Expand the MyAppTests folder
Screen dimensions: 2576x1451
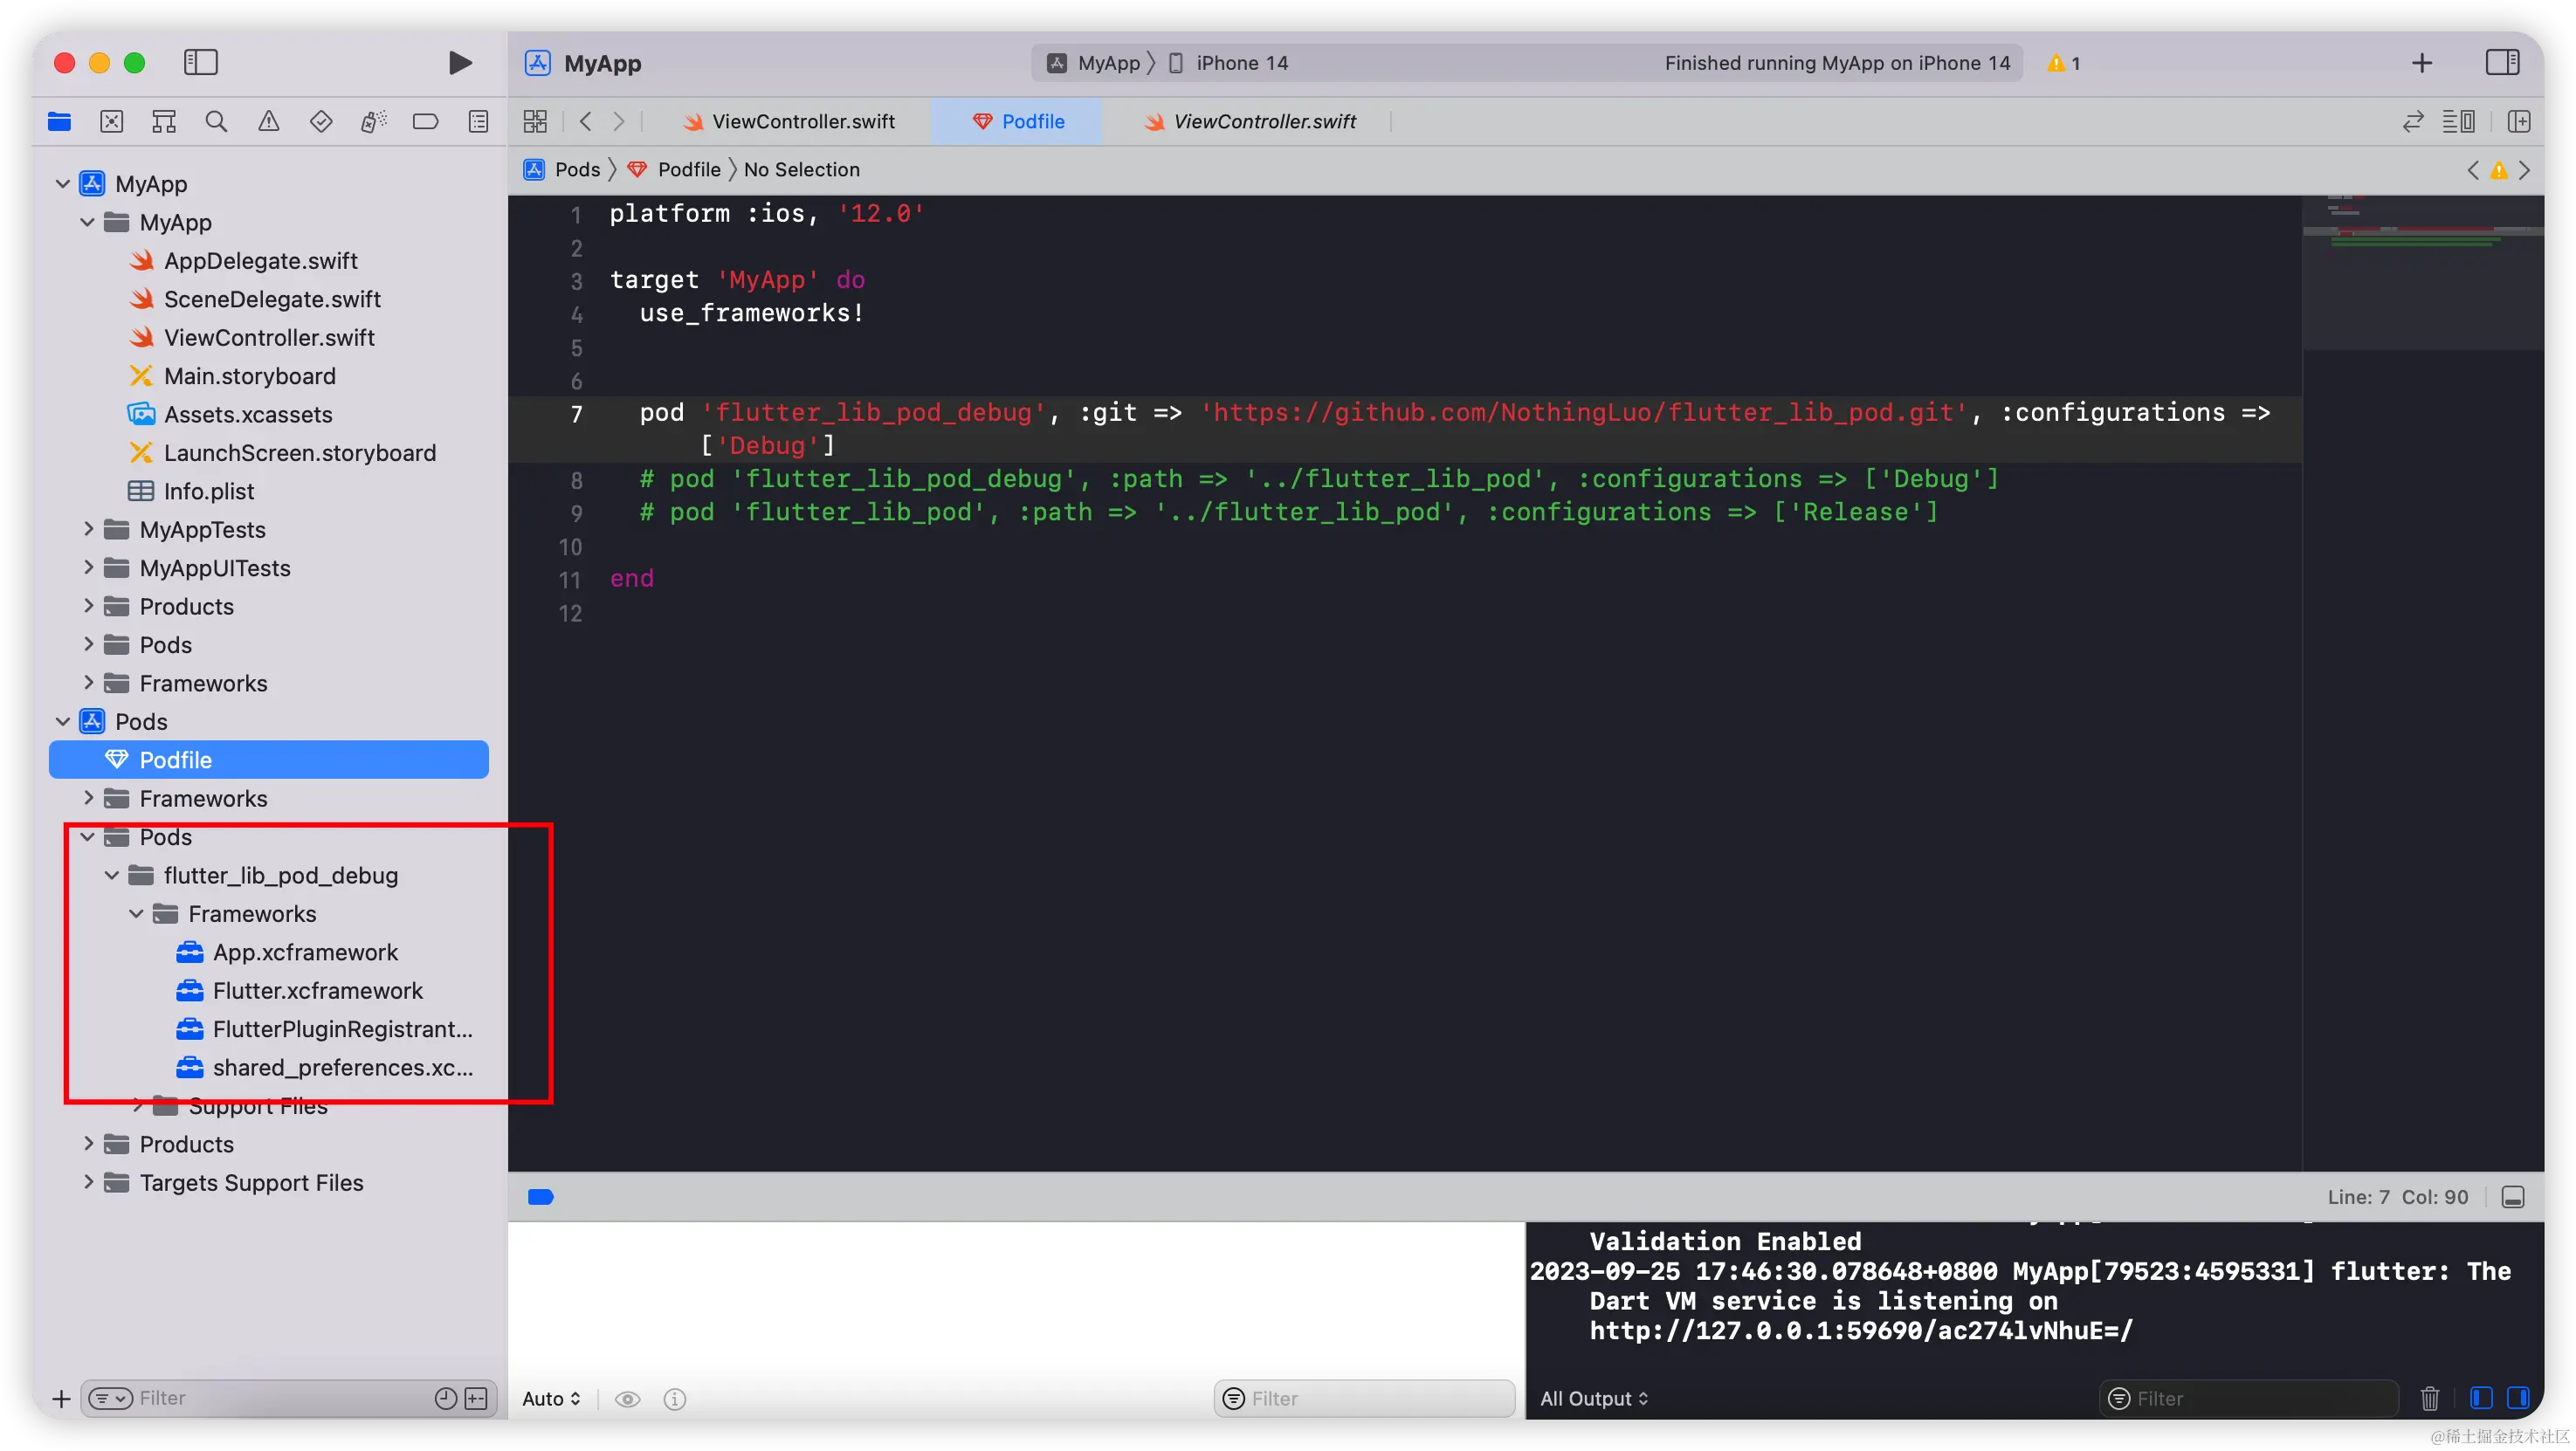pos(88,529)
